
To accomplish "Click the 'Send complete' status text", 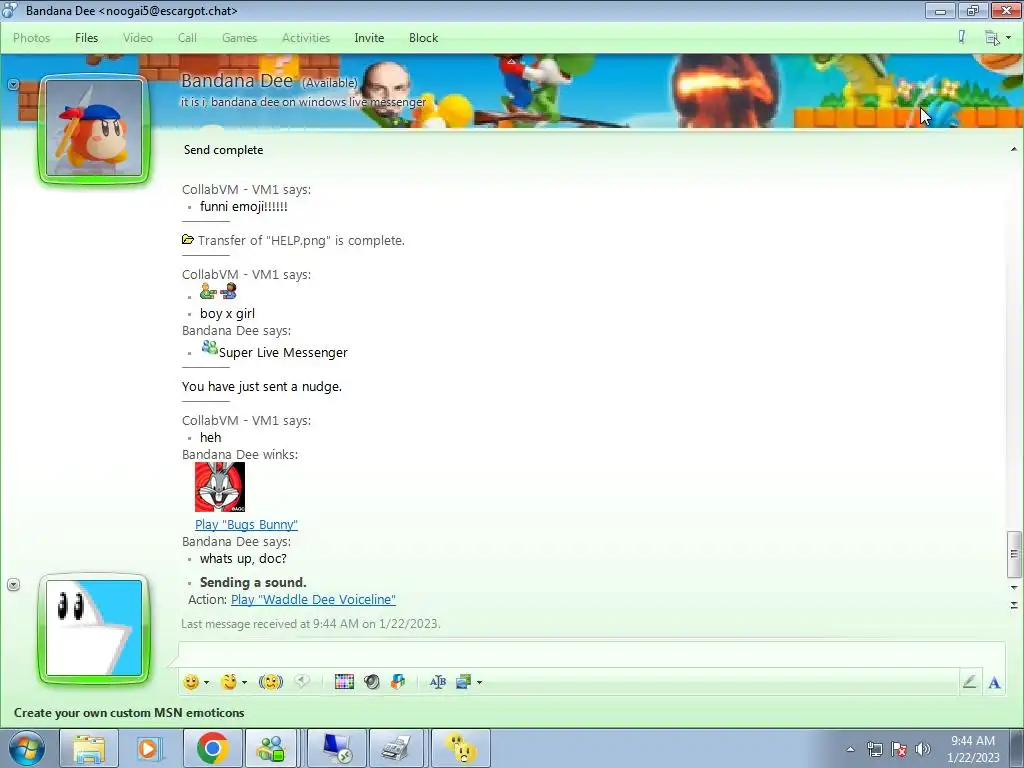I will 223,150.
